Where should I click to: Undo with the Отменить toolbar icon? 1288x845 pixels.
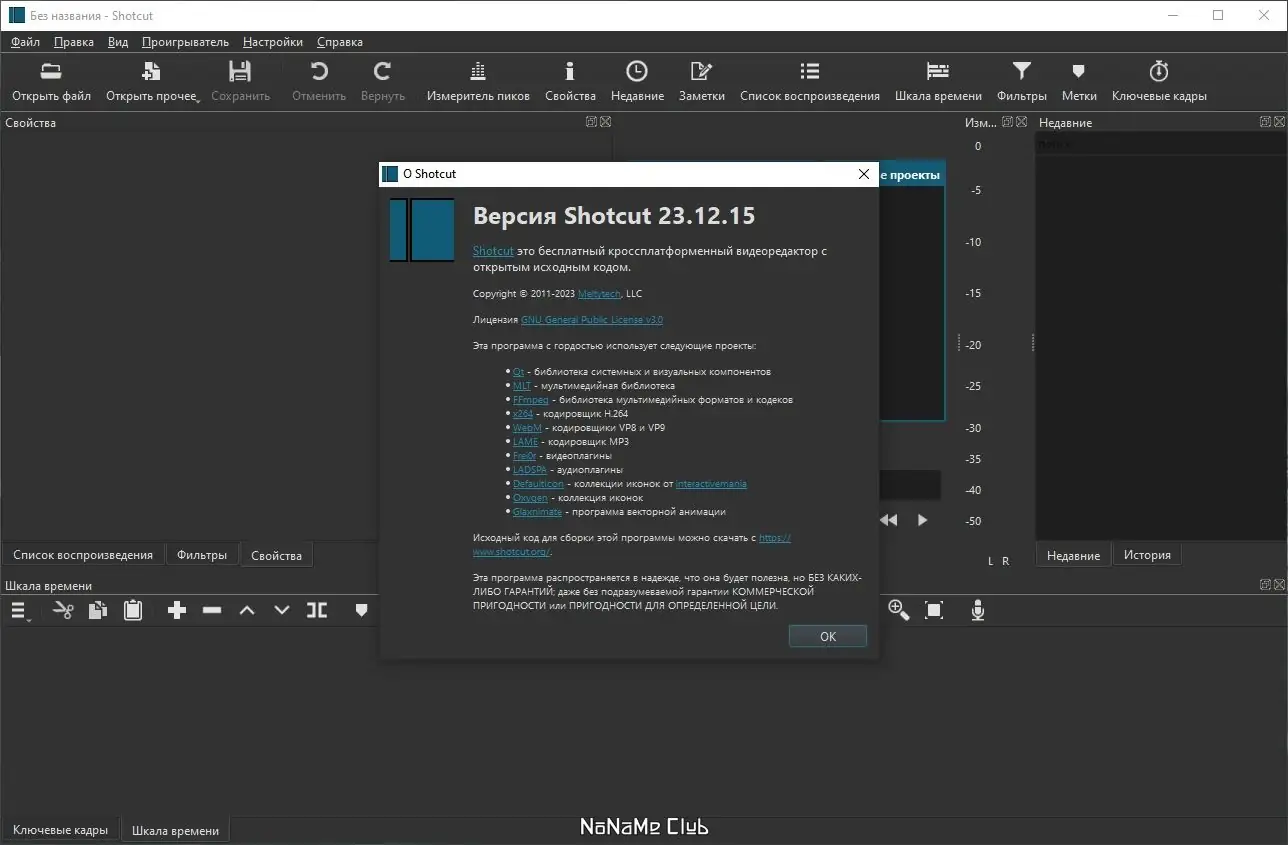pos(319,71)
